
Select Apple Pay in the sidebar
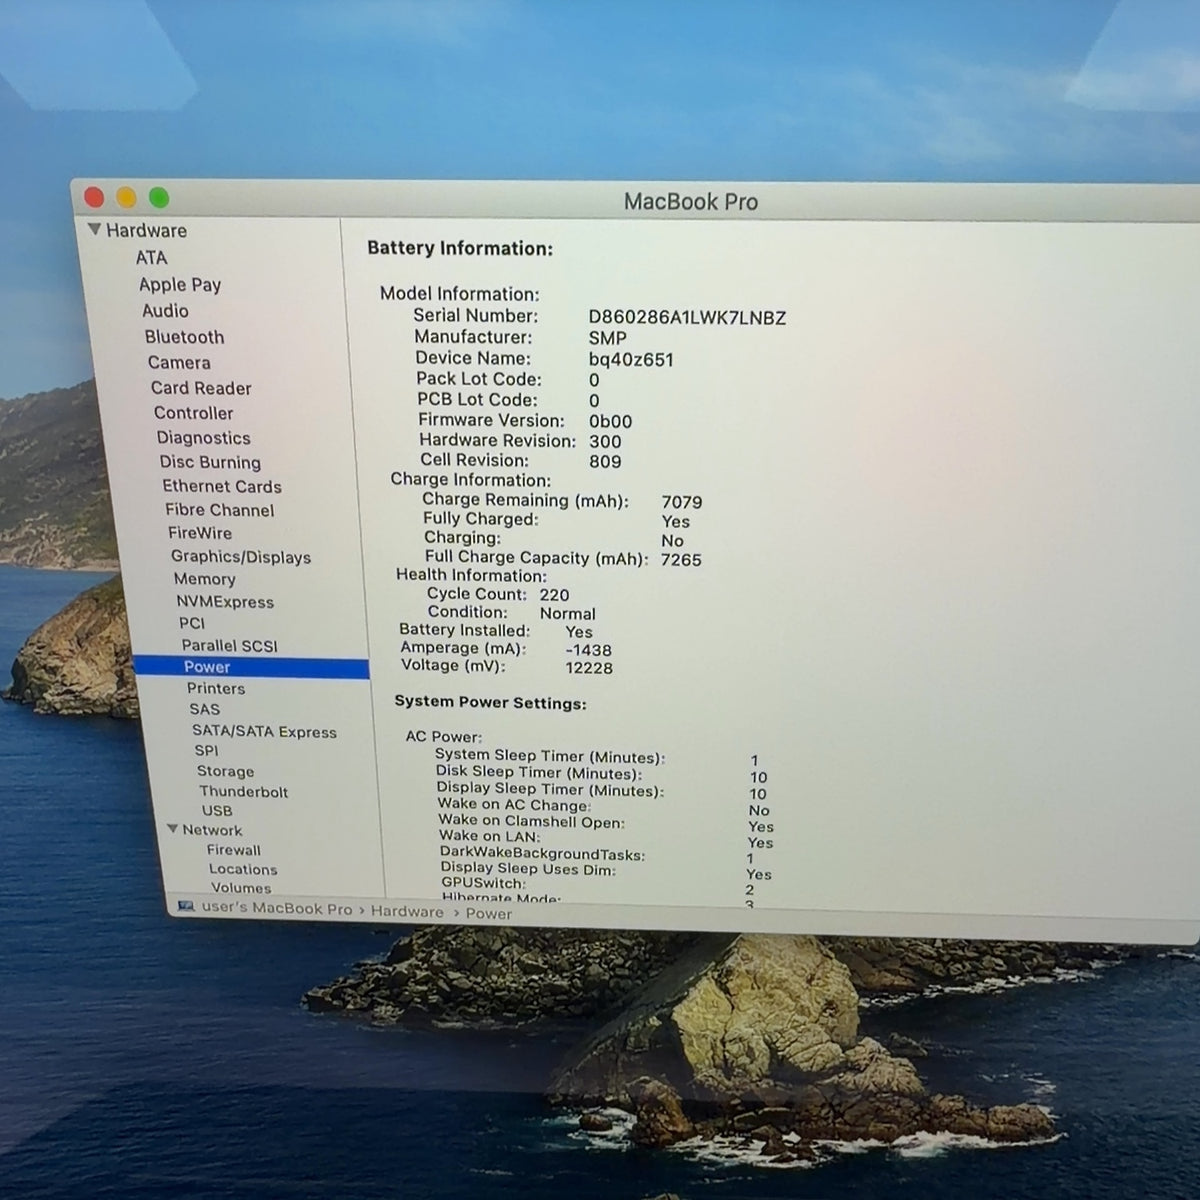180,285
